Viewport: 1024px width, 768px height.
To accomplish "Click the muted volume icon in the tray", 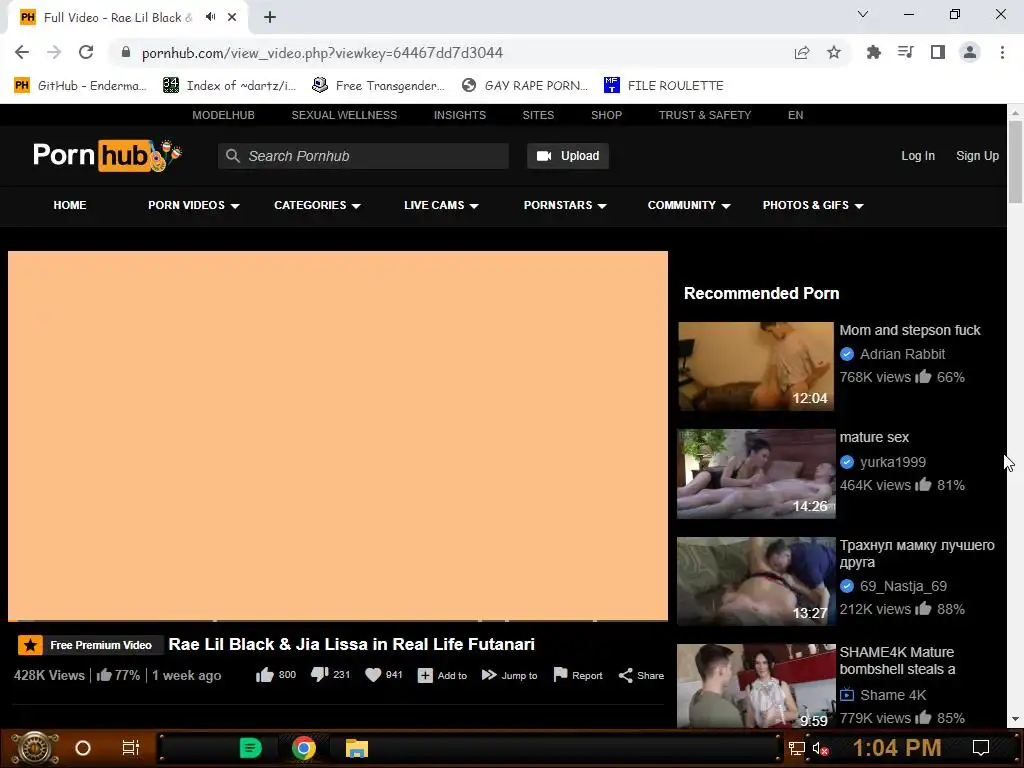I will coord(820,748).
